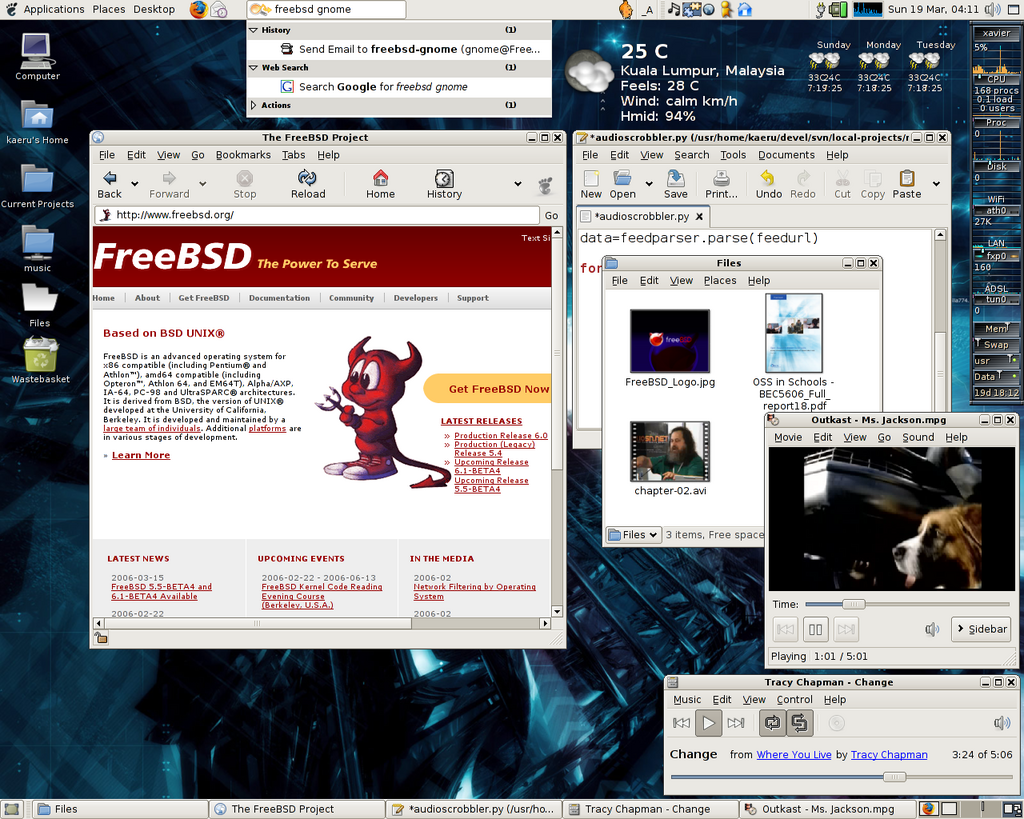This screenshot has width=1024, height=819.
Task: Click the music player volume icon
Action: pyautogui.click(x=1001, y=723)
